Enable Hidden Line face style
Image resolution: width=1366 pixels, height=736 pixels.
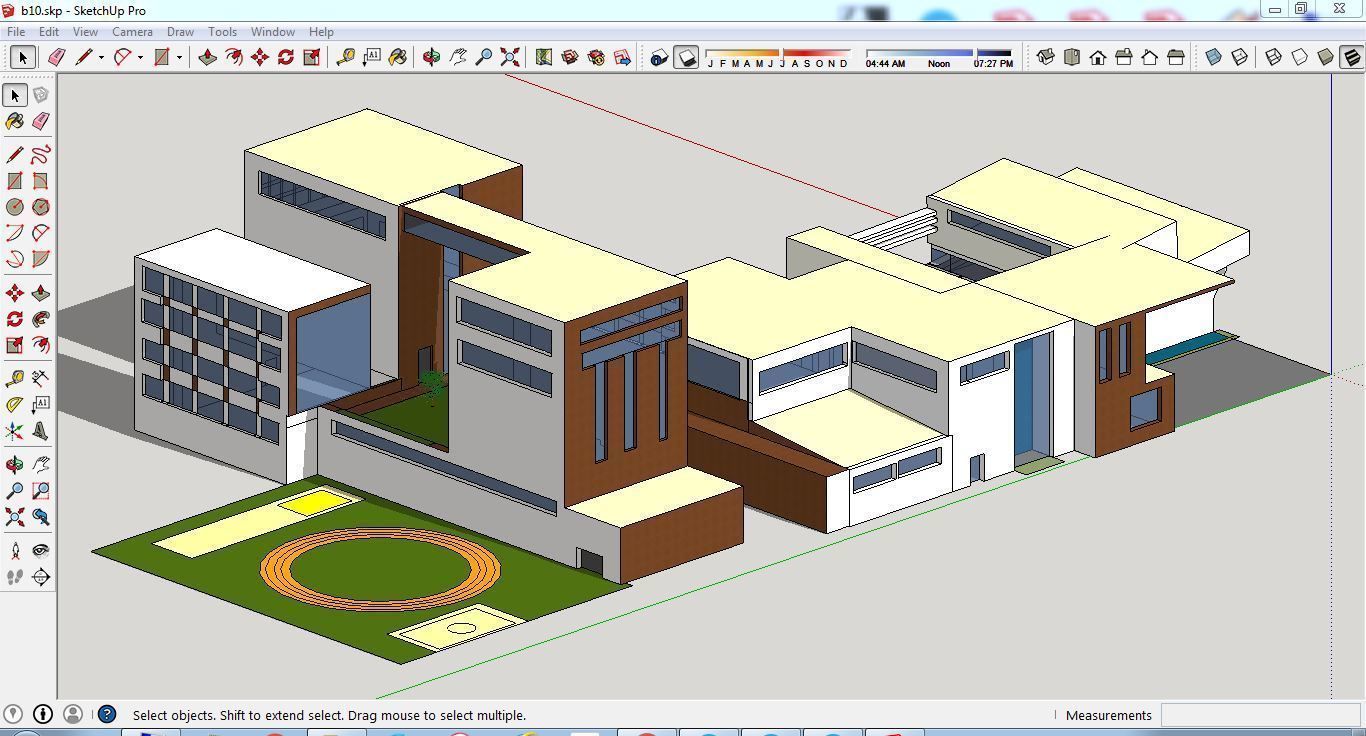[x=1299, y=57]
